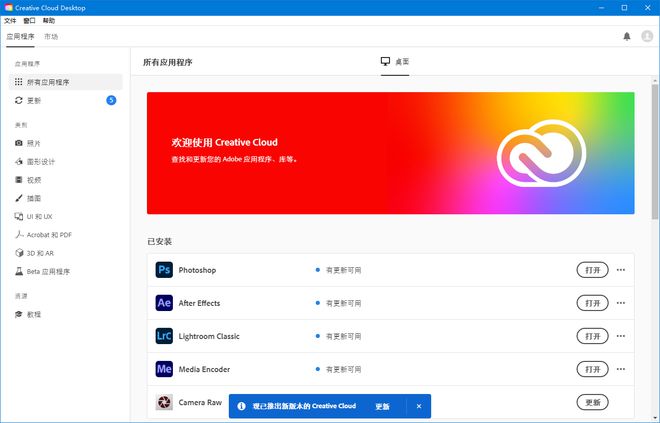Open more options for Lightroom Classic

pos(621,336)
